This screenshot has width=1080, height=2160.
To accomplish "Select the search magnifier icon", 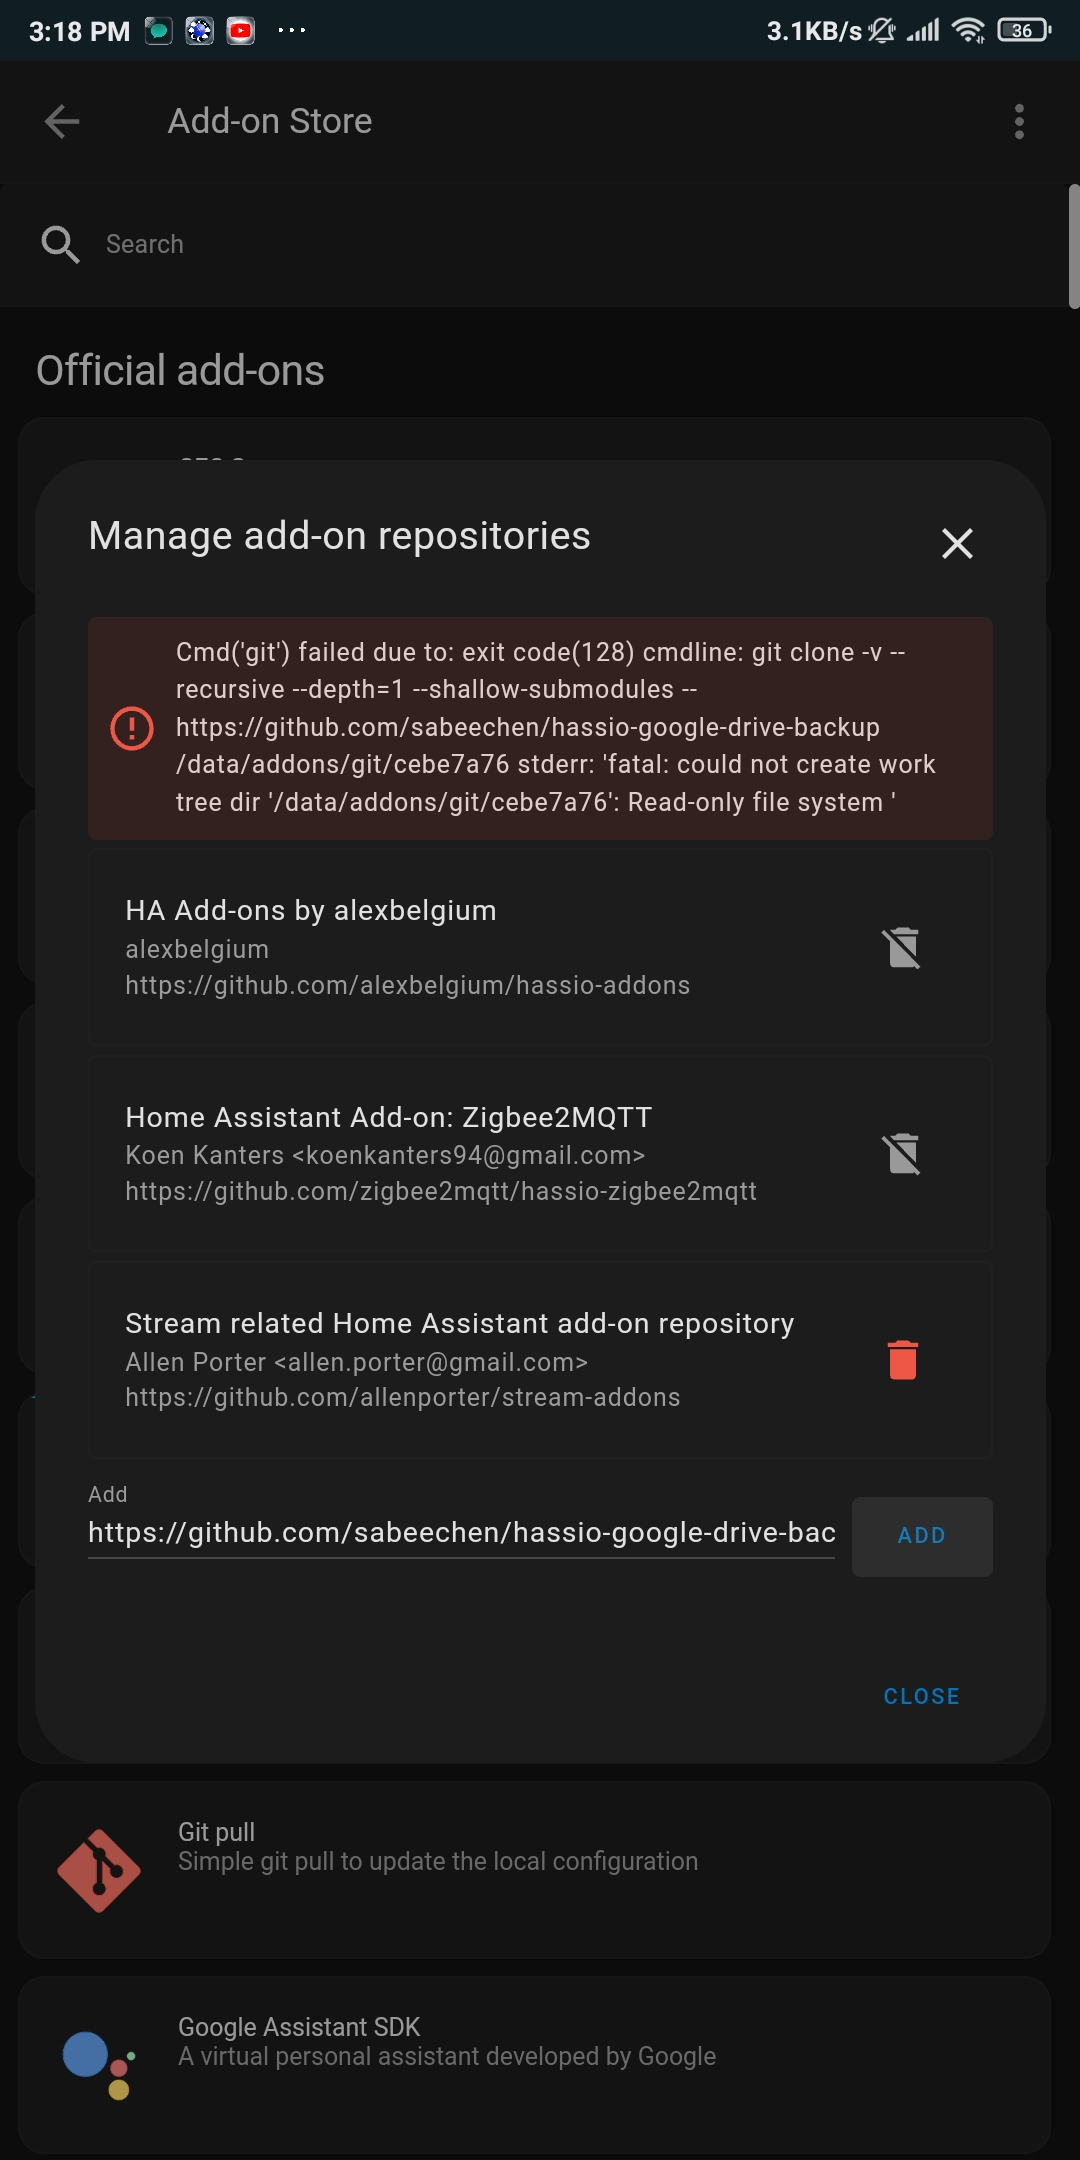I will click(60, 243).
